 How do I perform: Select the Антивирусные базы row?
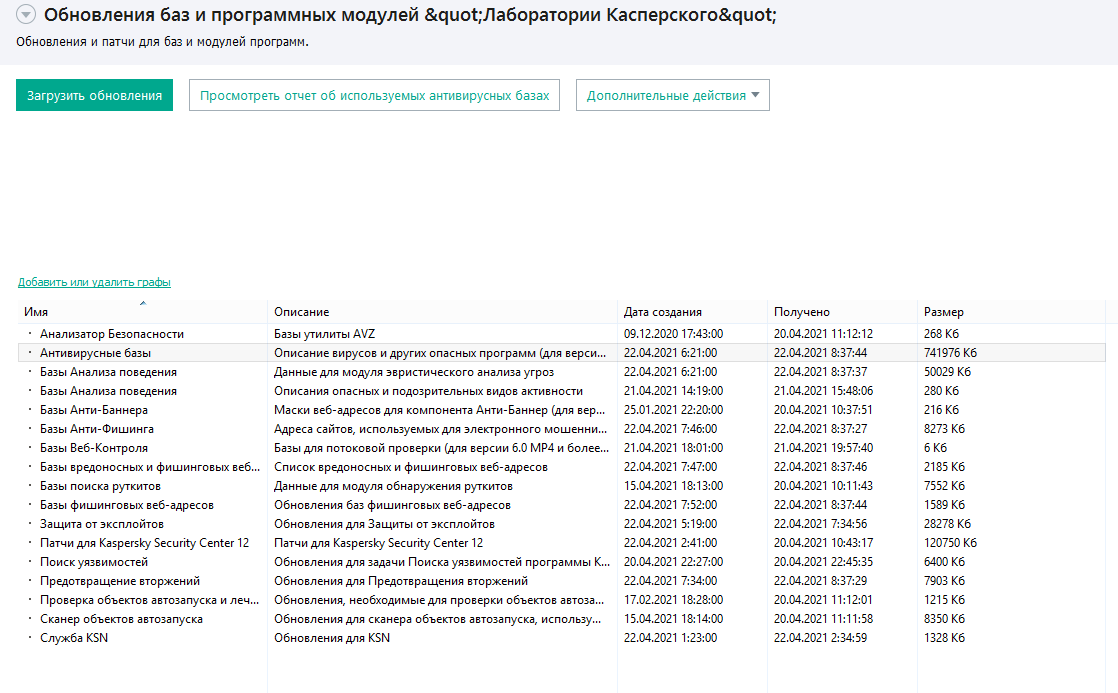562,353
